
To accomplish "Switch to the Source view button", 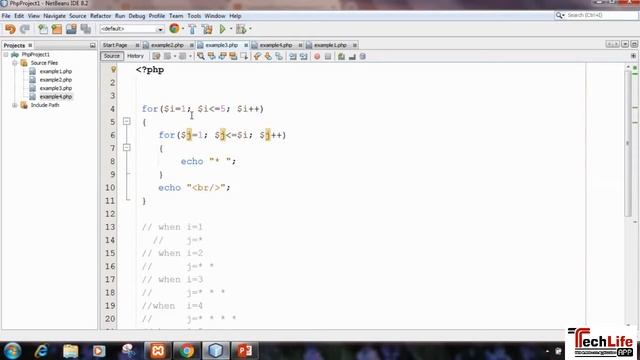I will [x=112, y=56].
